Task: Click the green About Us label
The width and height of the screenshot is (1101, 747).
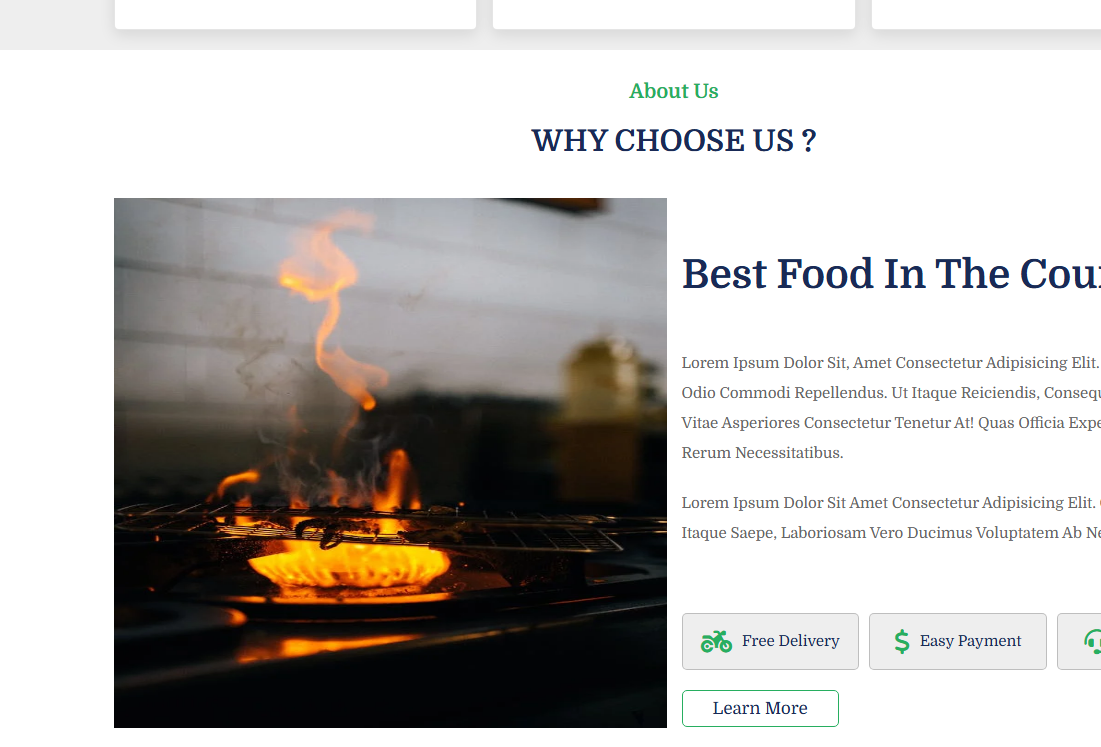Action: click(x=673, y=91)
